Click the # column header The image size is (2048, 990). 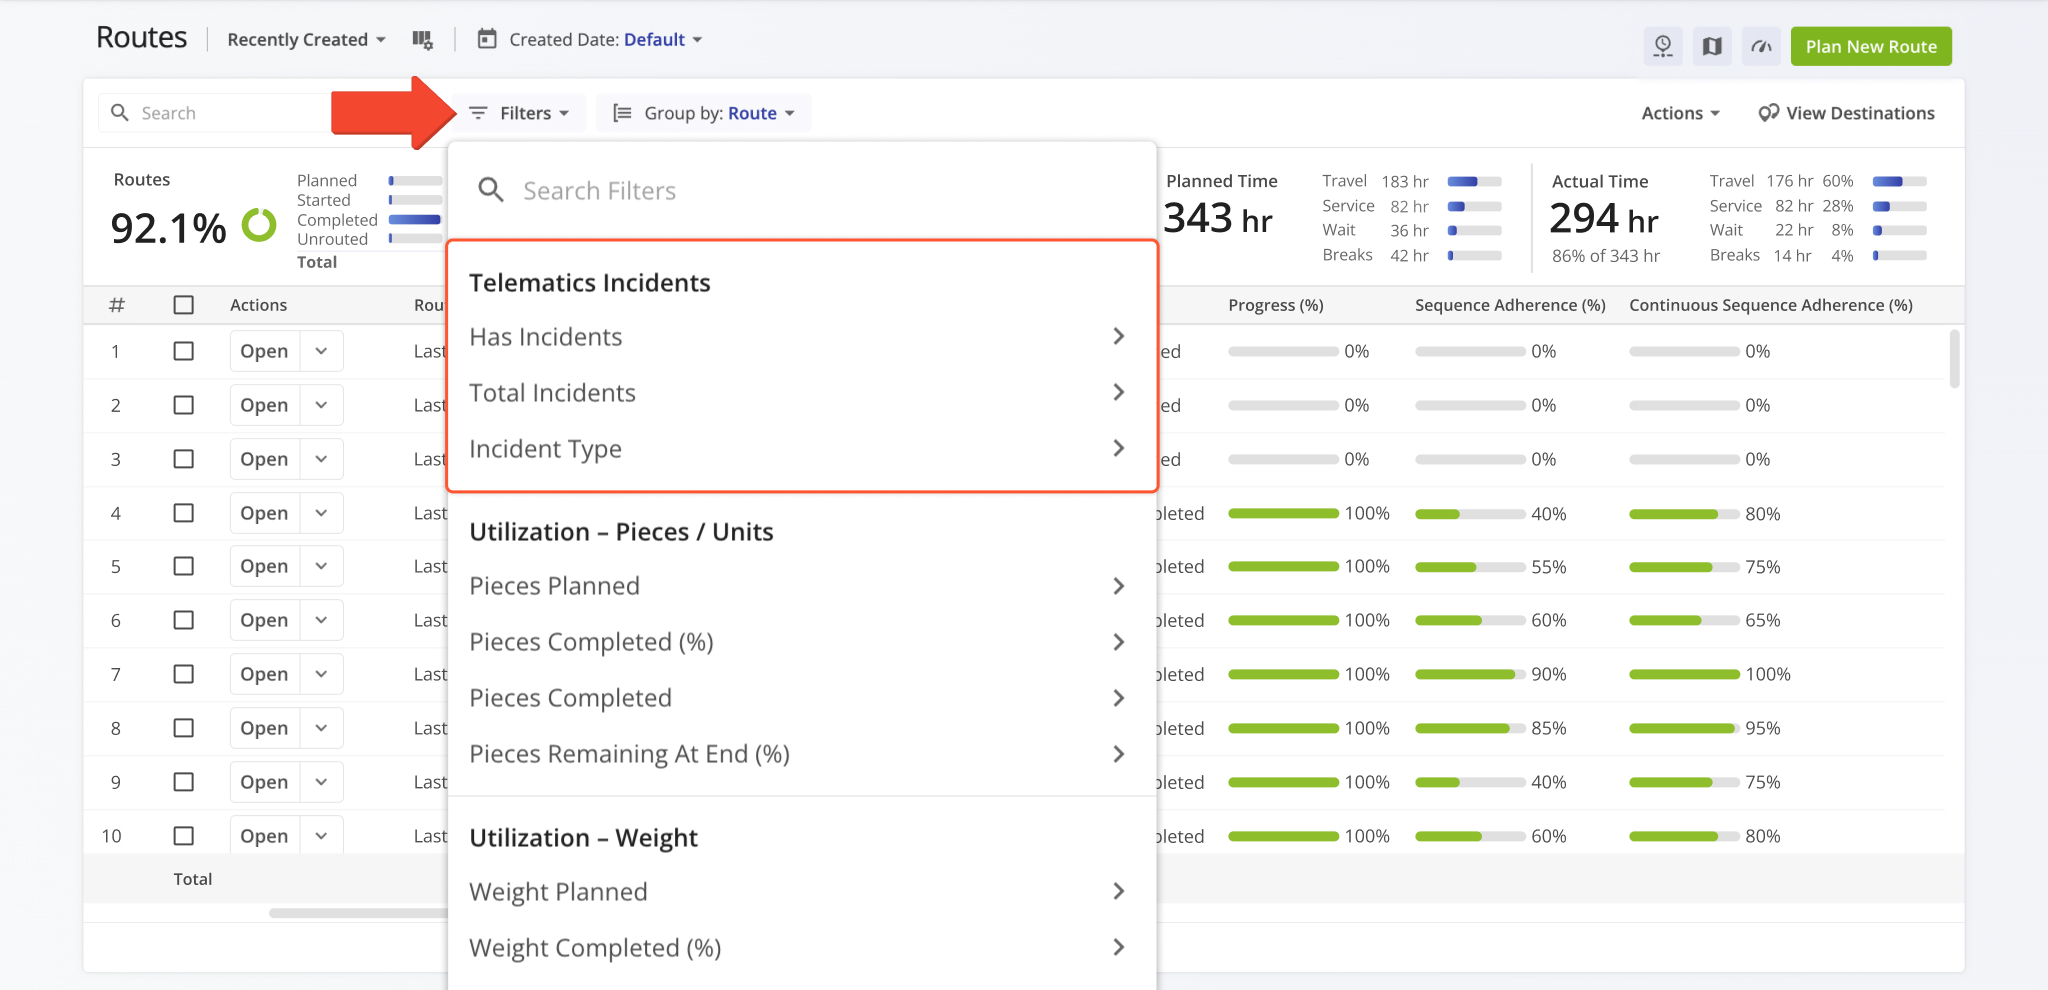117,305
